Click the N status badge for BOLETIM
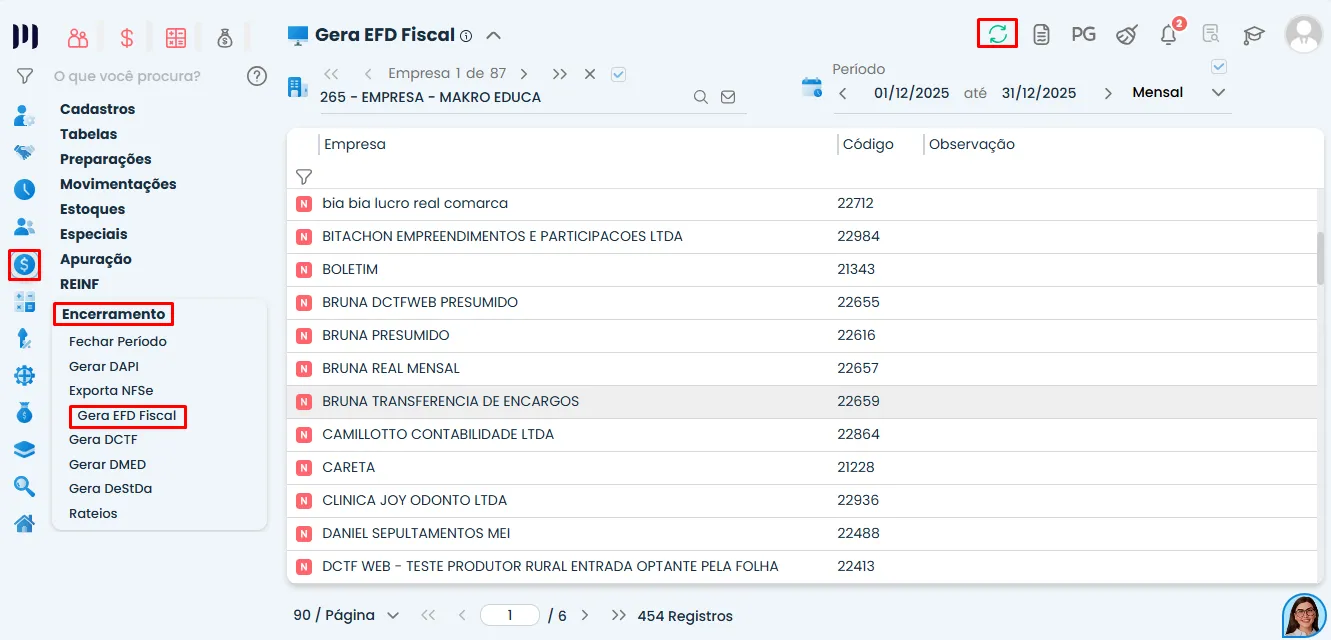The image size is (1331, 640). [x=304, y=270]
